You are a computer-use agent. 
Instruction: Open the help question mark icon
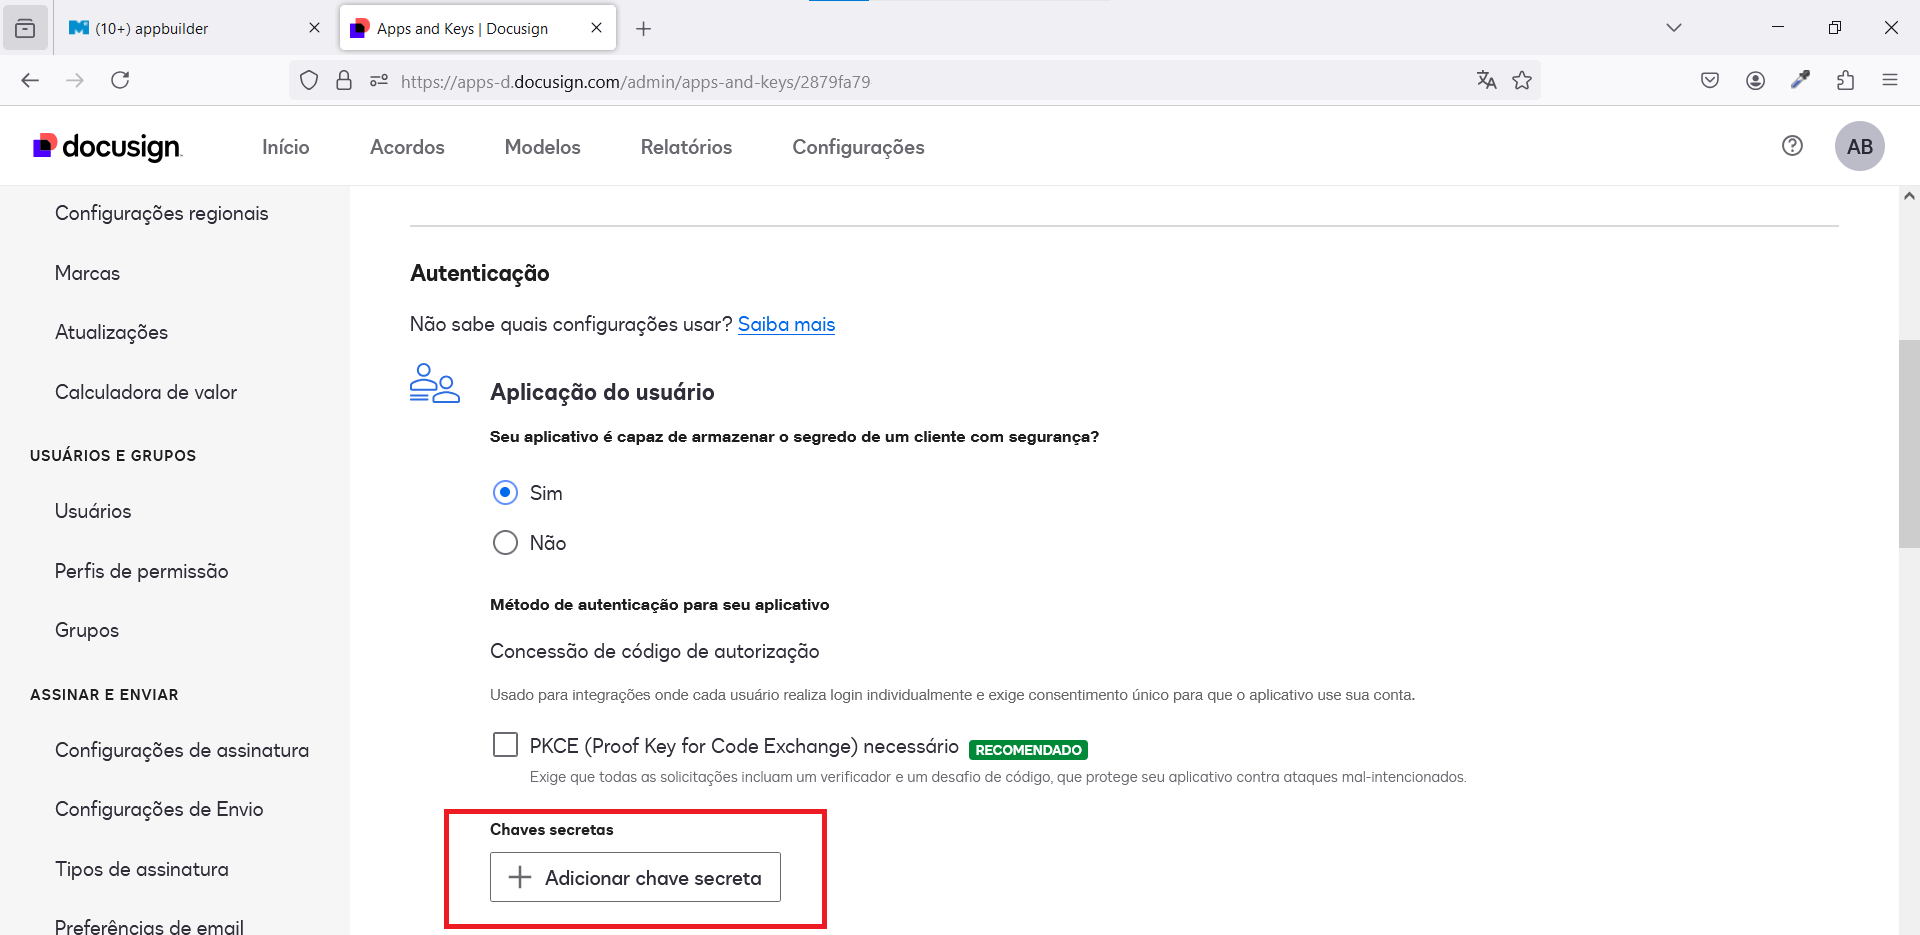[1792, 146]
